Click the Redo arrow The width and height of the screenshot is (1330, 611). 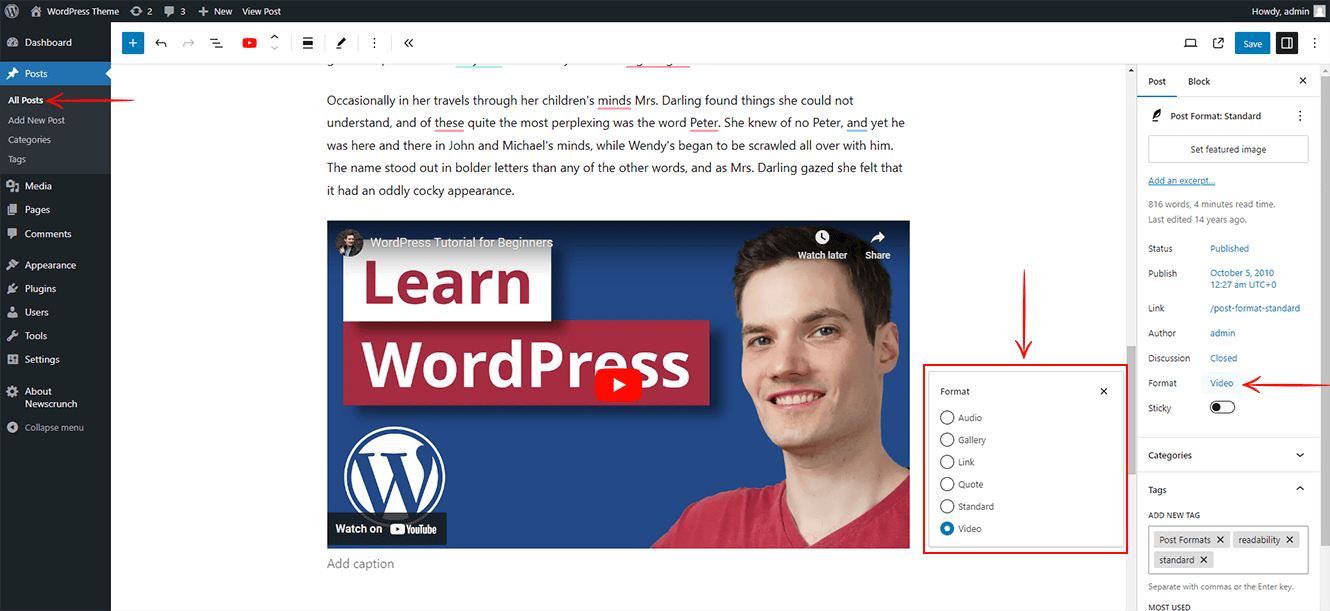pos(189,43)
